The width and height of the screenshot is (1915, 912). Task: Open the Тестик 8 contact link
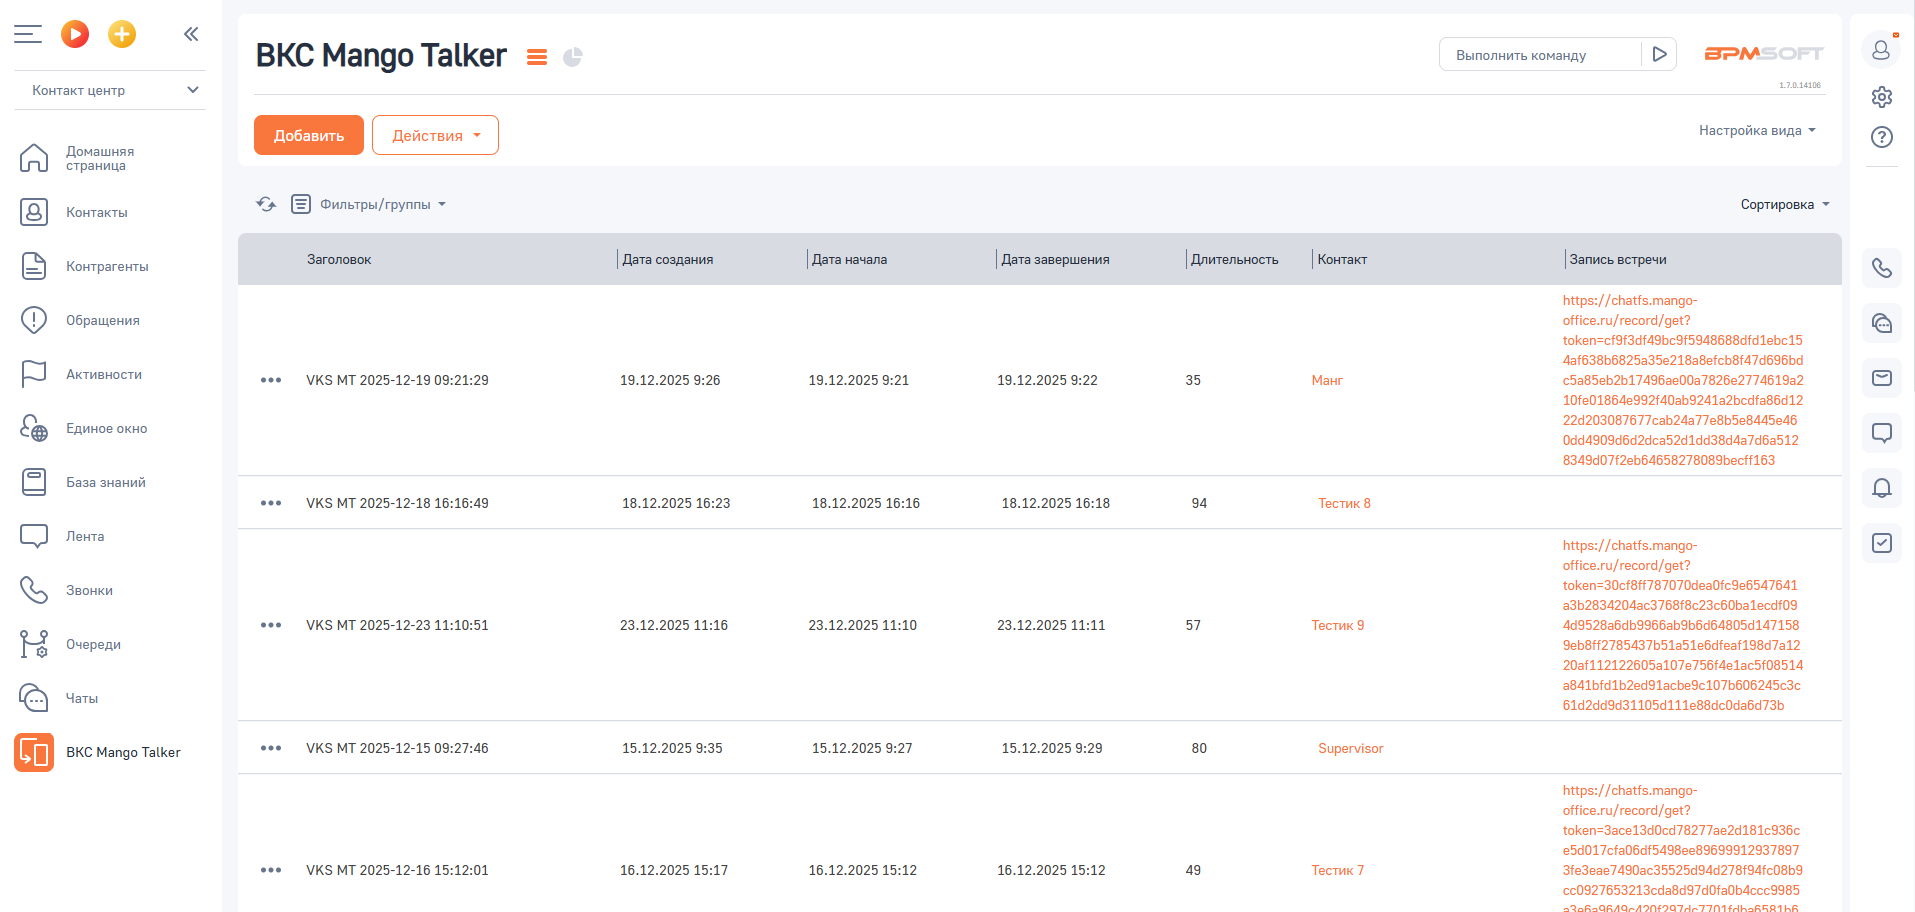(x=1344, y=503)
